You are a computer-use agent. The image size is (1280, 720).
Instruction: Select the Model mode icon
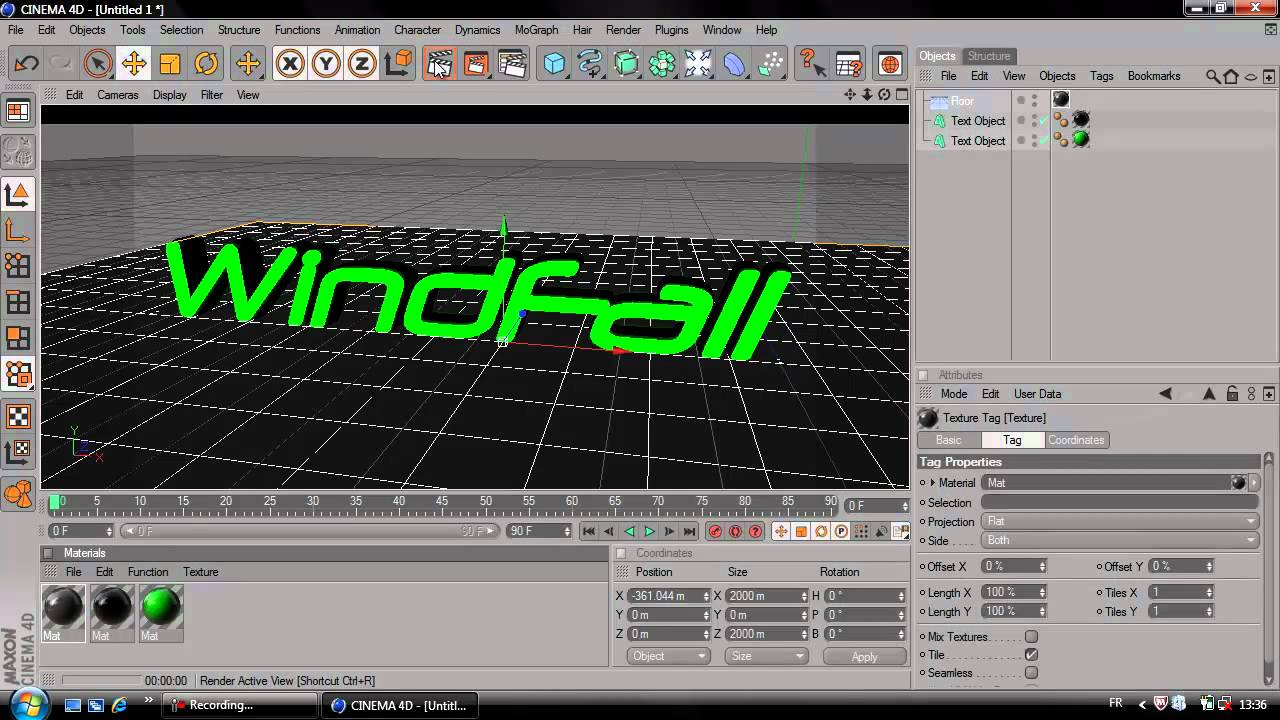coord(18,194)
